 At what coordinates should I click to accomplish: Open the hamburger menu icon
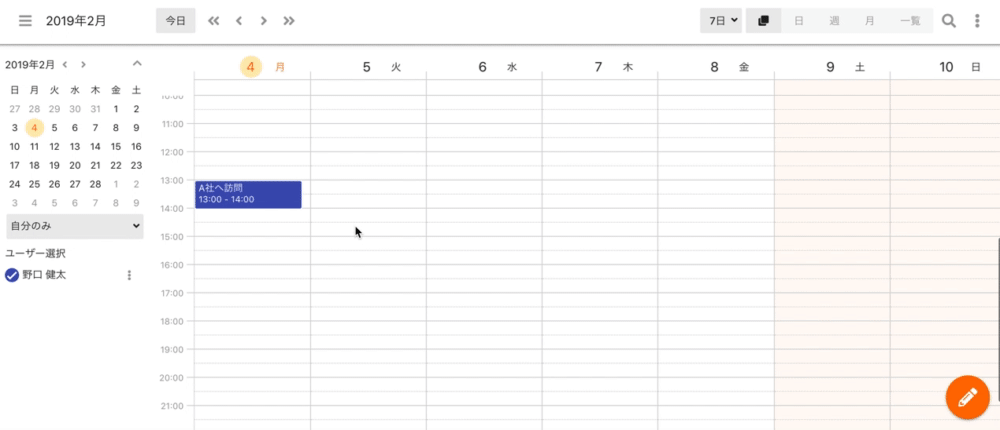[25, 21]
